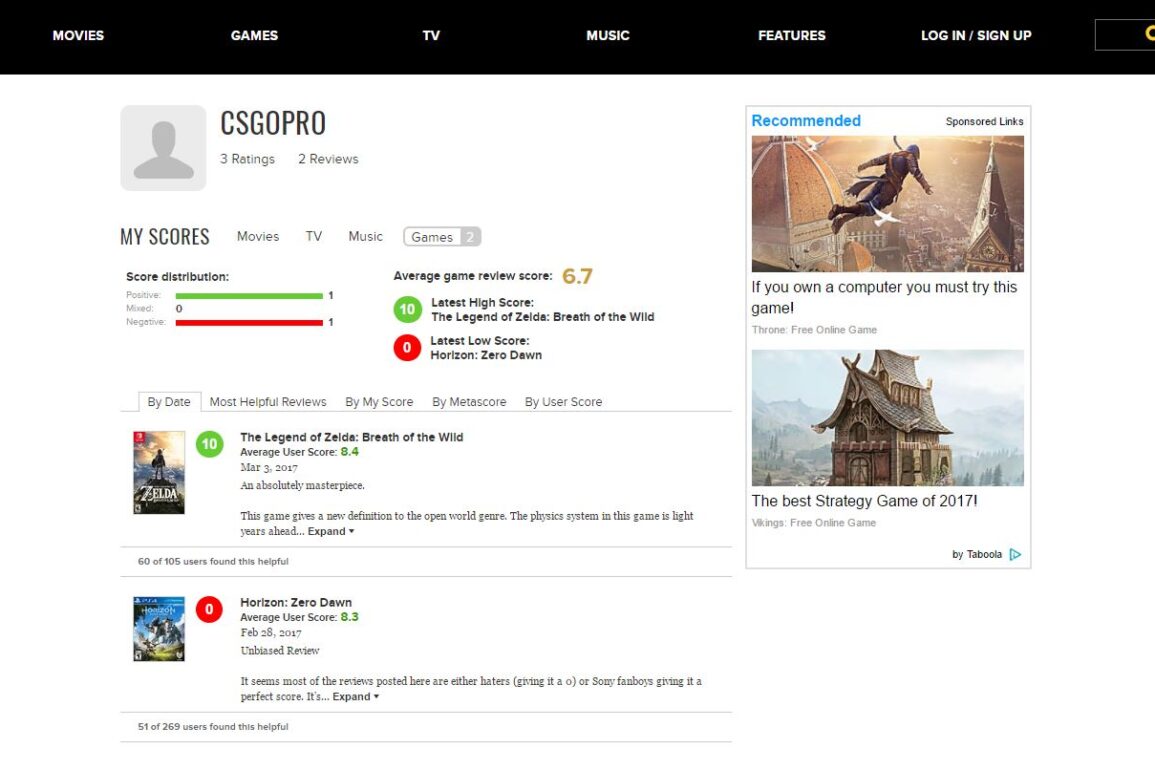Screen dimensions: 1155x770
Task: Open the Music navigation menu
Action: 608,35
